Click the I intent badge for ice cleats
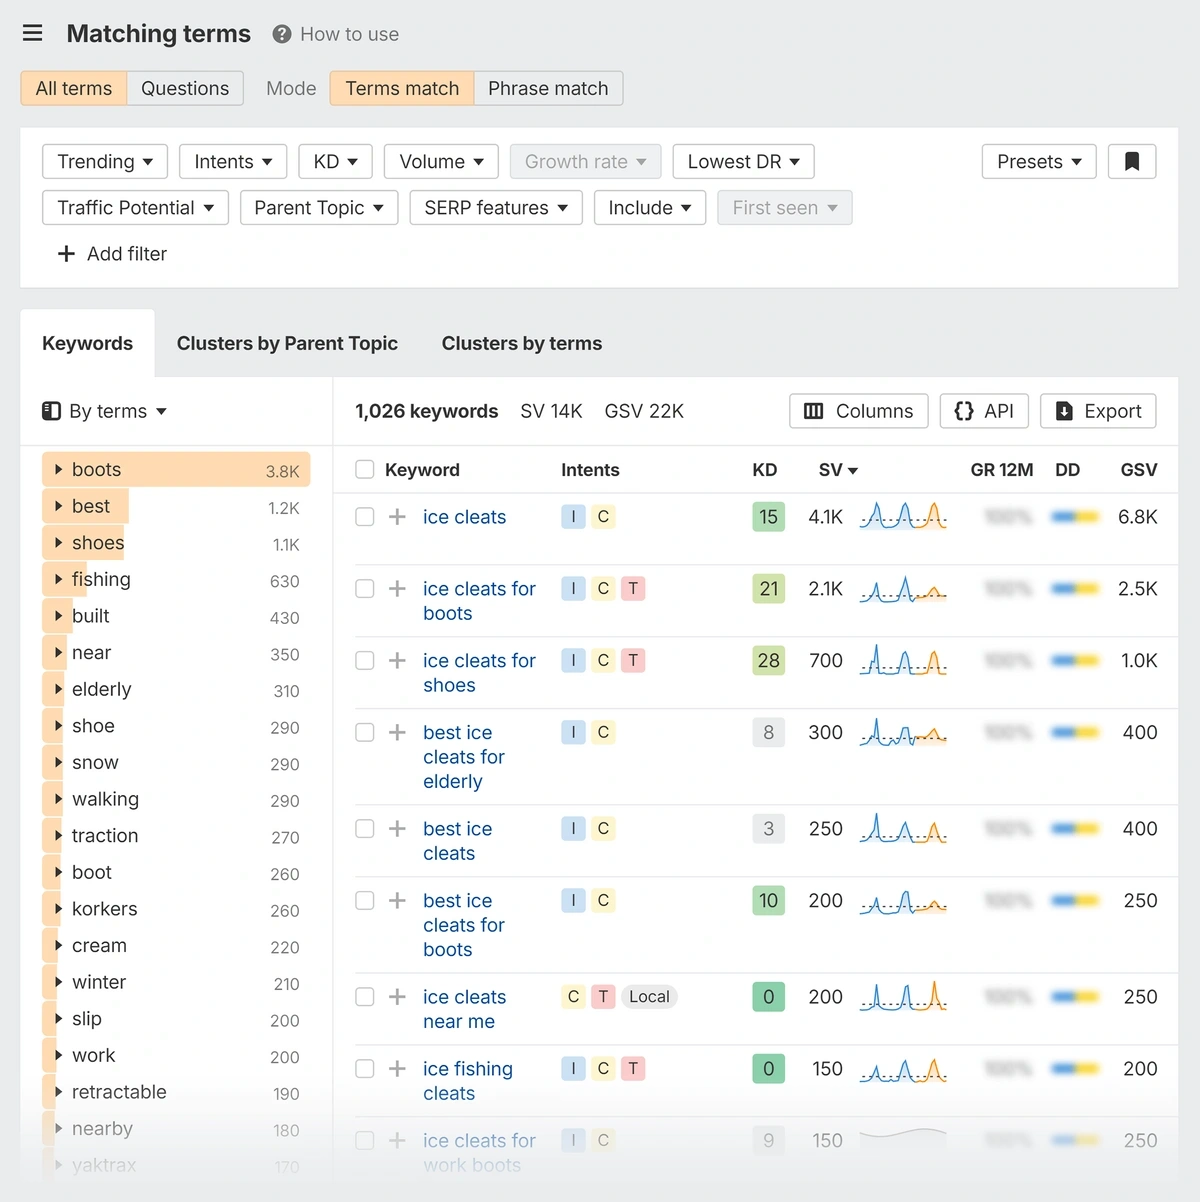This screenshot has width=1200, height=1202. [573, 517]
